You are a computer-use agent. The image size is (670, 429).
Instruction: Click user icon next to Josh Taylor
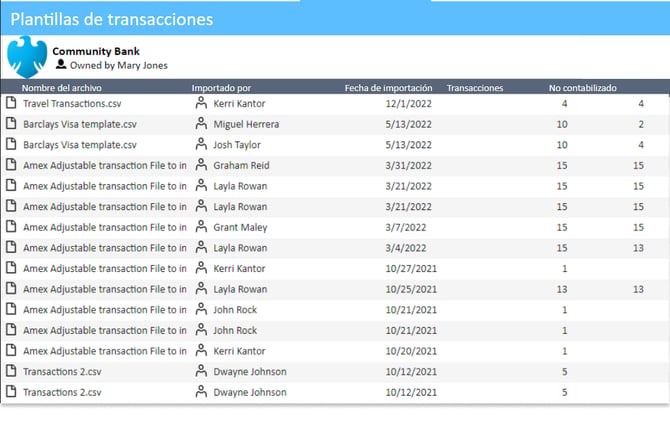pyautogui.click(x=201, y=144)
